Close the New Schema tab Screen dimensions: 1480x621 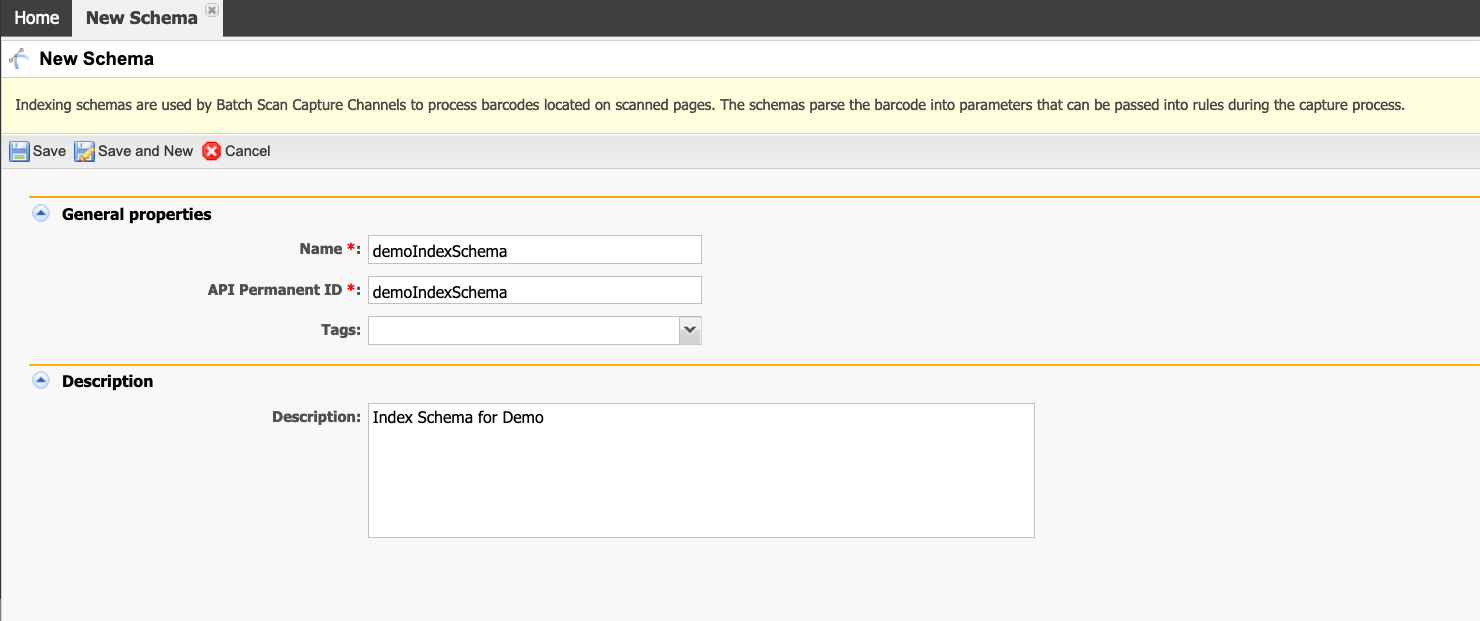211,9
